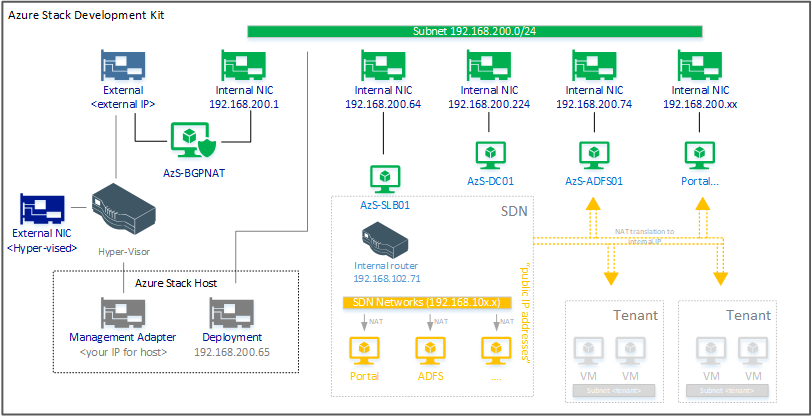Select the Internal router device icon in SDN

click(385, 239)
